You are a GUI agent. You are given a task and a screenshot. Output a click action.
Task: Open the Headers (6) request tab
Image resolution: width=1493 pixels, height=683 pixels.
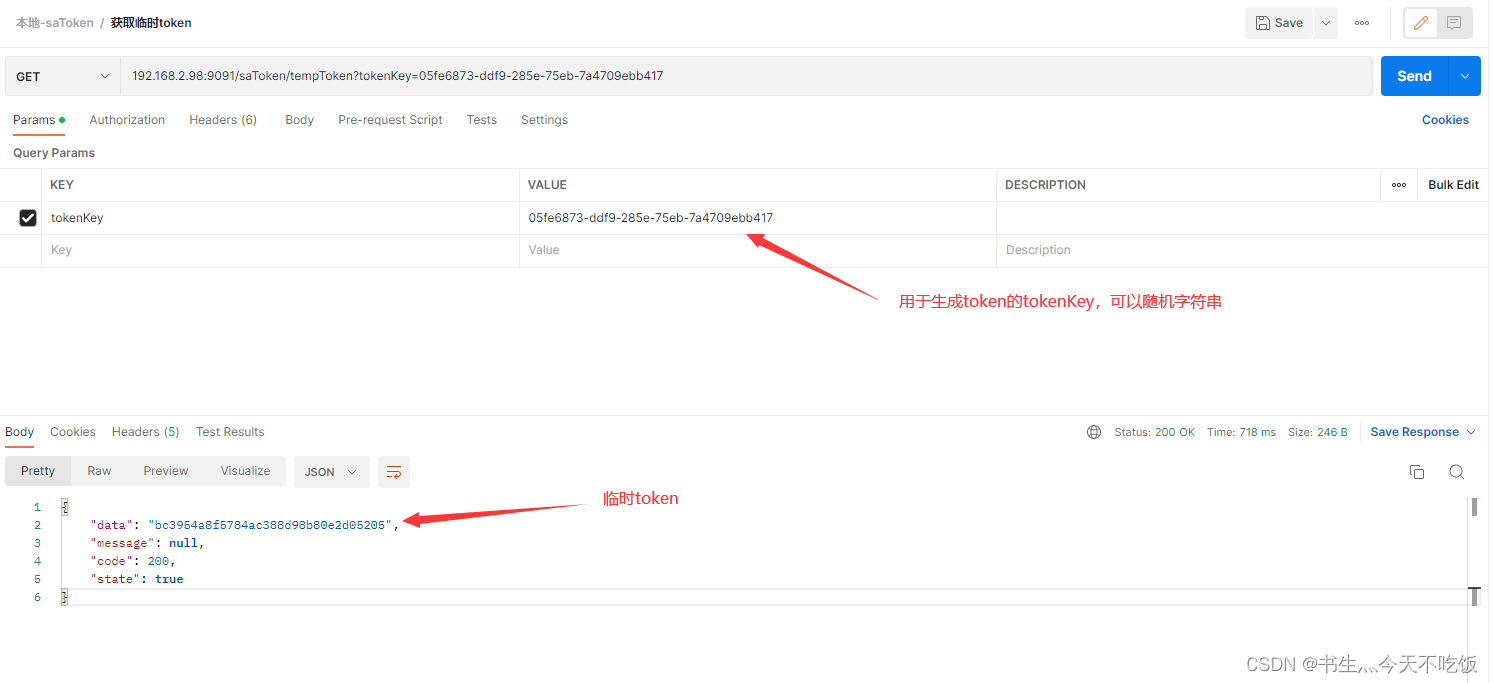click(x=223, y=120)
